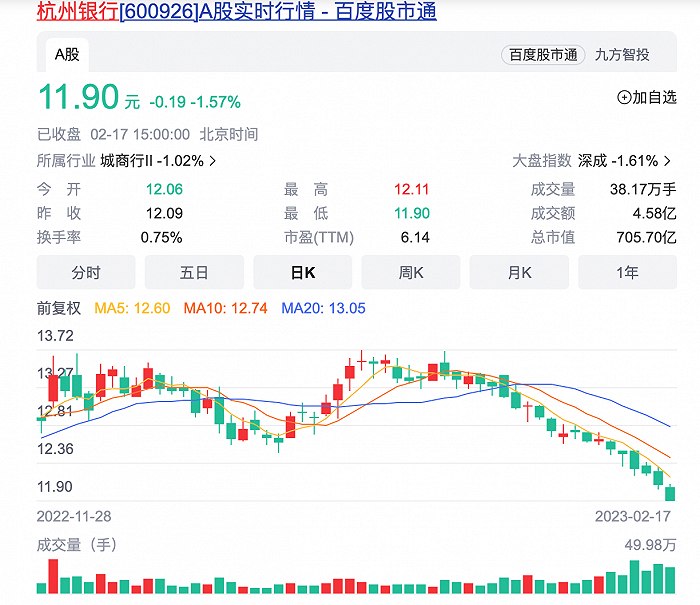Click the 成交量 value 38.17万手
700x605 pixels.
[x=643, y=189]
